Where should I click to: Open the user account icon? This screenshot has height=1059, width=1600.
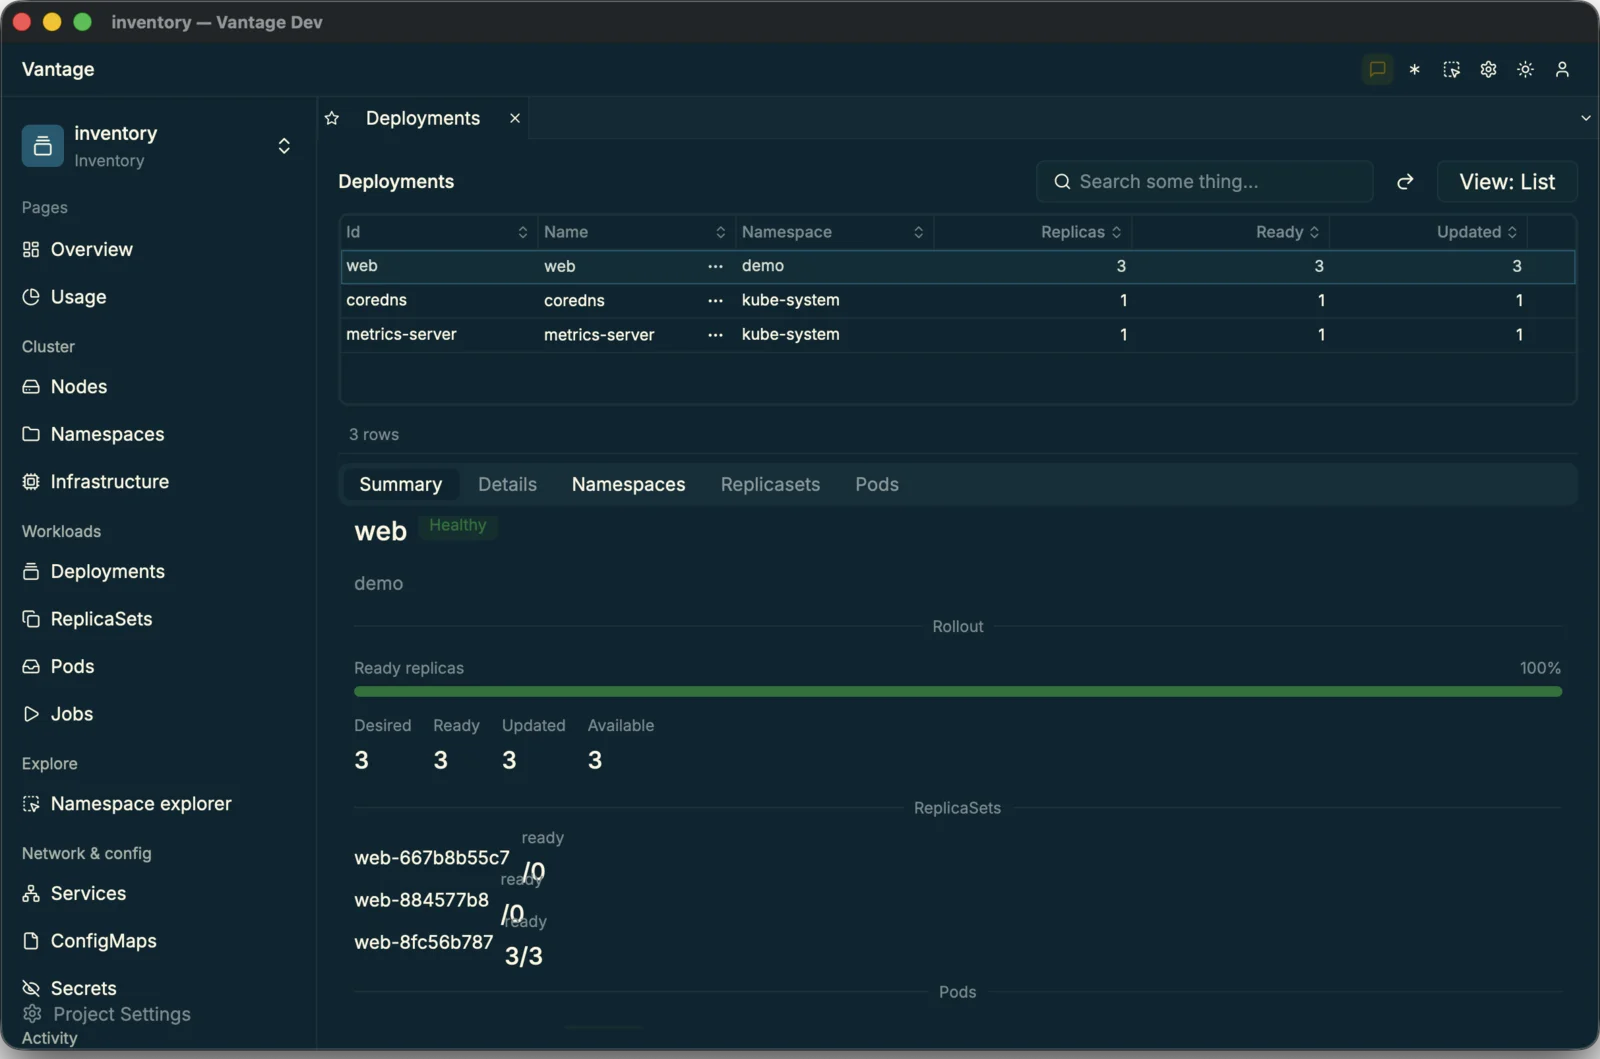[x=1562, y=69]
